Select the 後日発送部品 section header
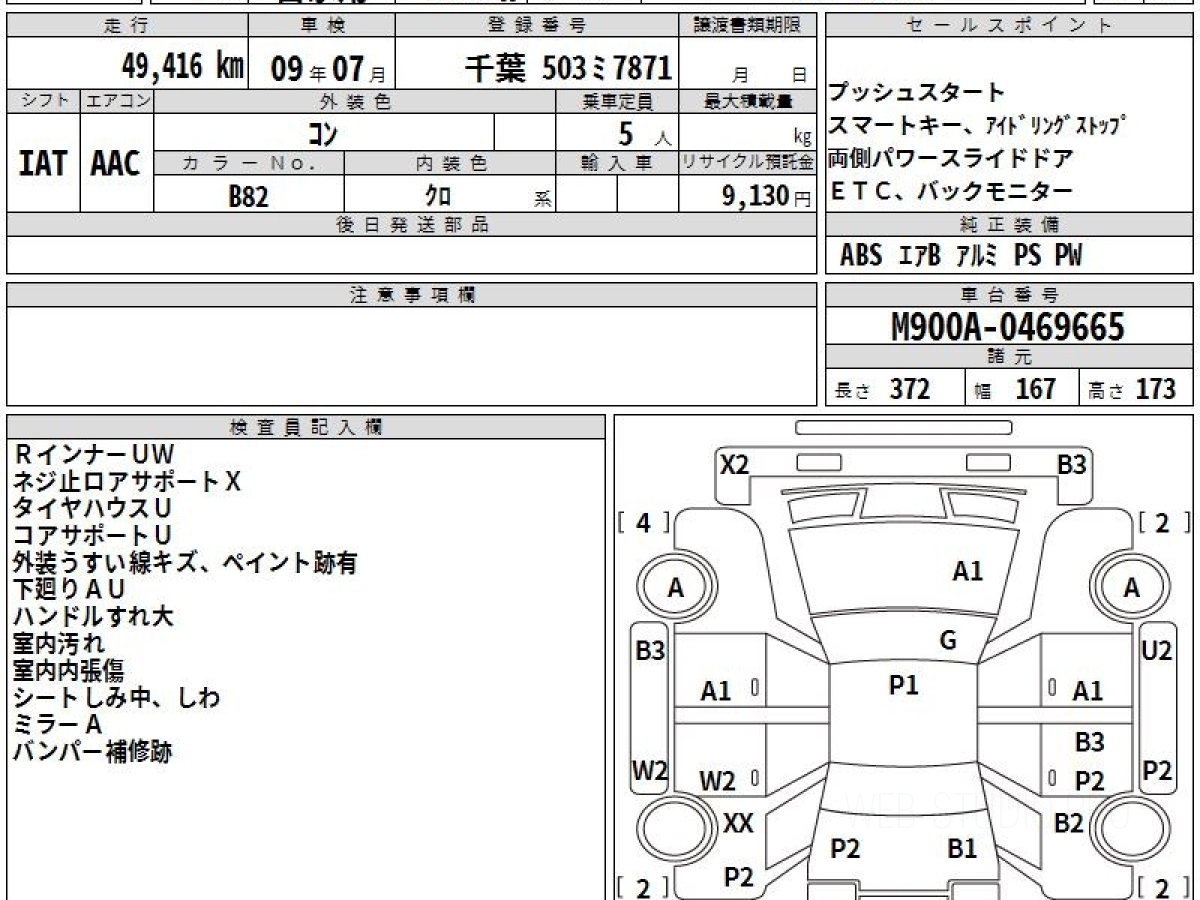 point(412,225)
